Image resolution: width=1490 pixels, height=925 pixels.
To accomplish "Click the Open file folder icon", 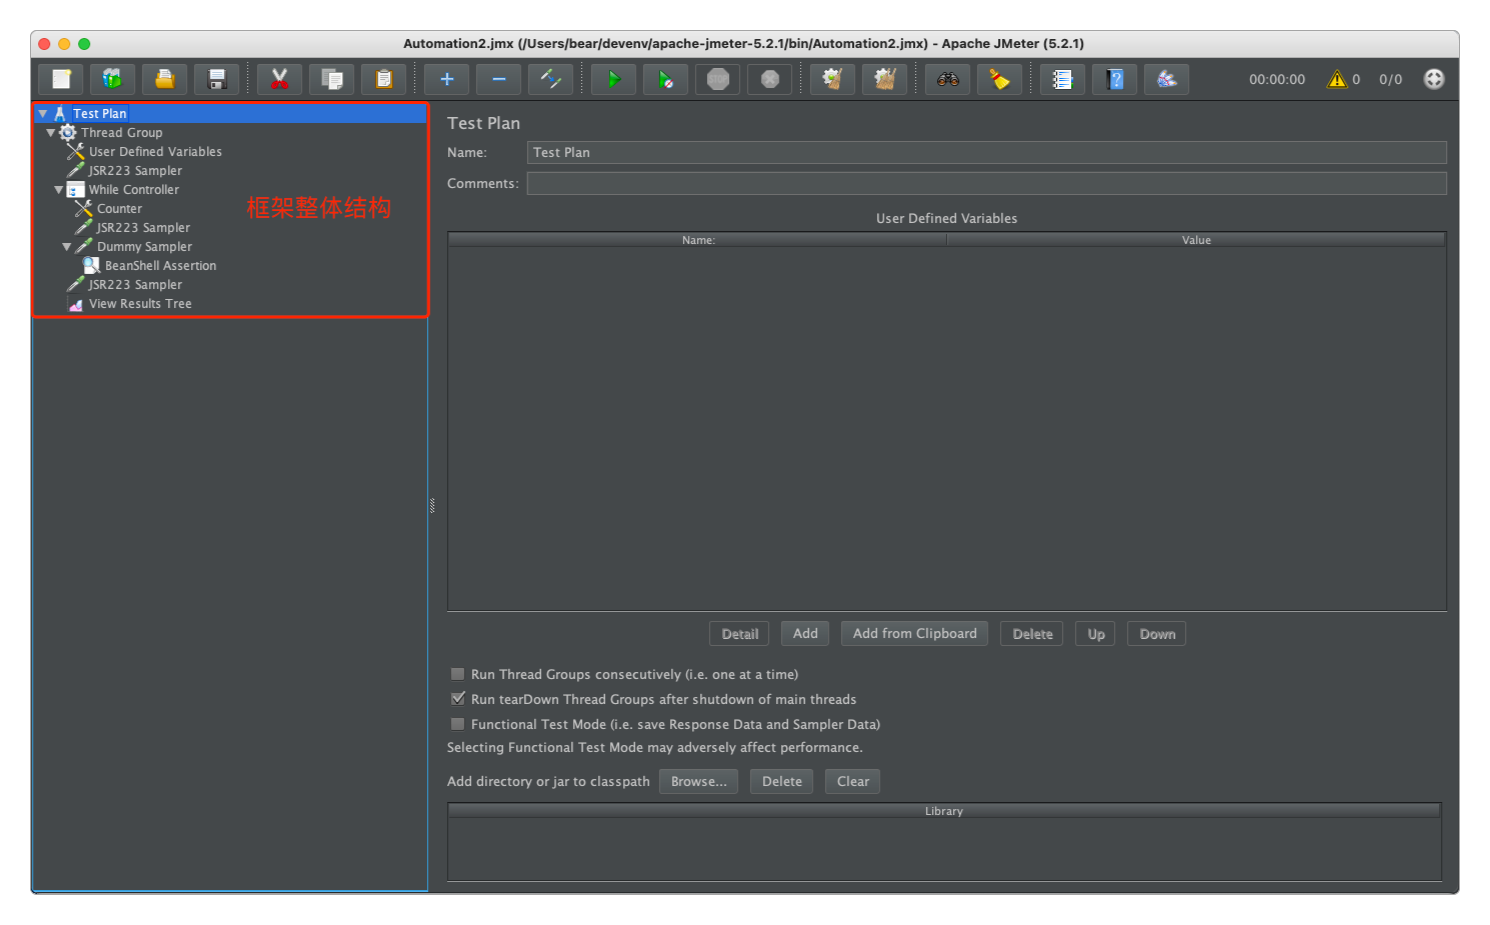I will (x=164, y=79).
